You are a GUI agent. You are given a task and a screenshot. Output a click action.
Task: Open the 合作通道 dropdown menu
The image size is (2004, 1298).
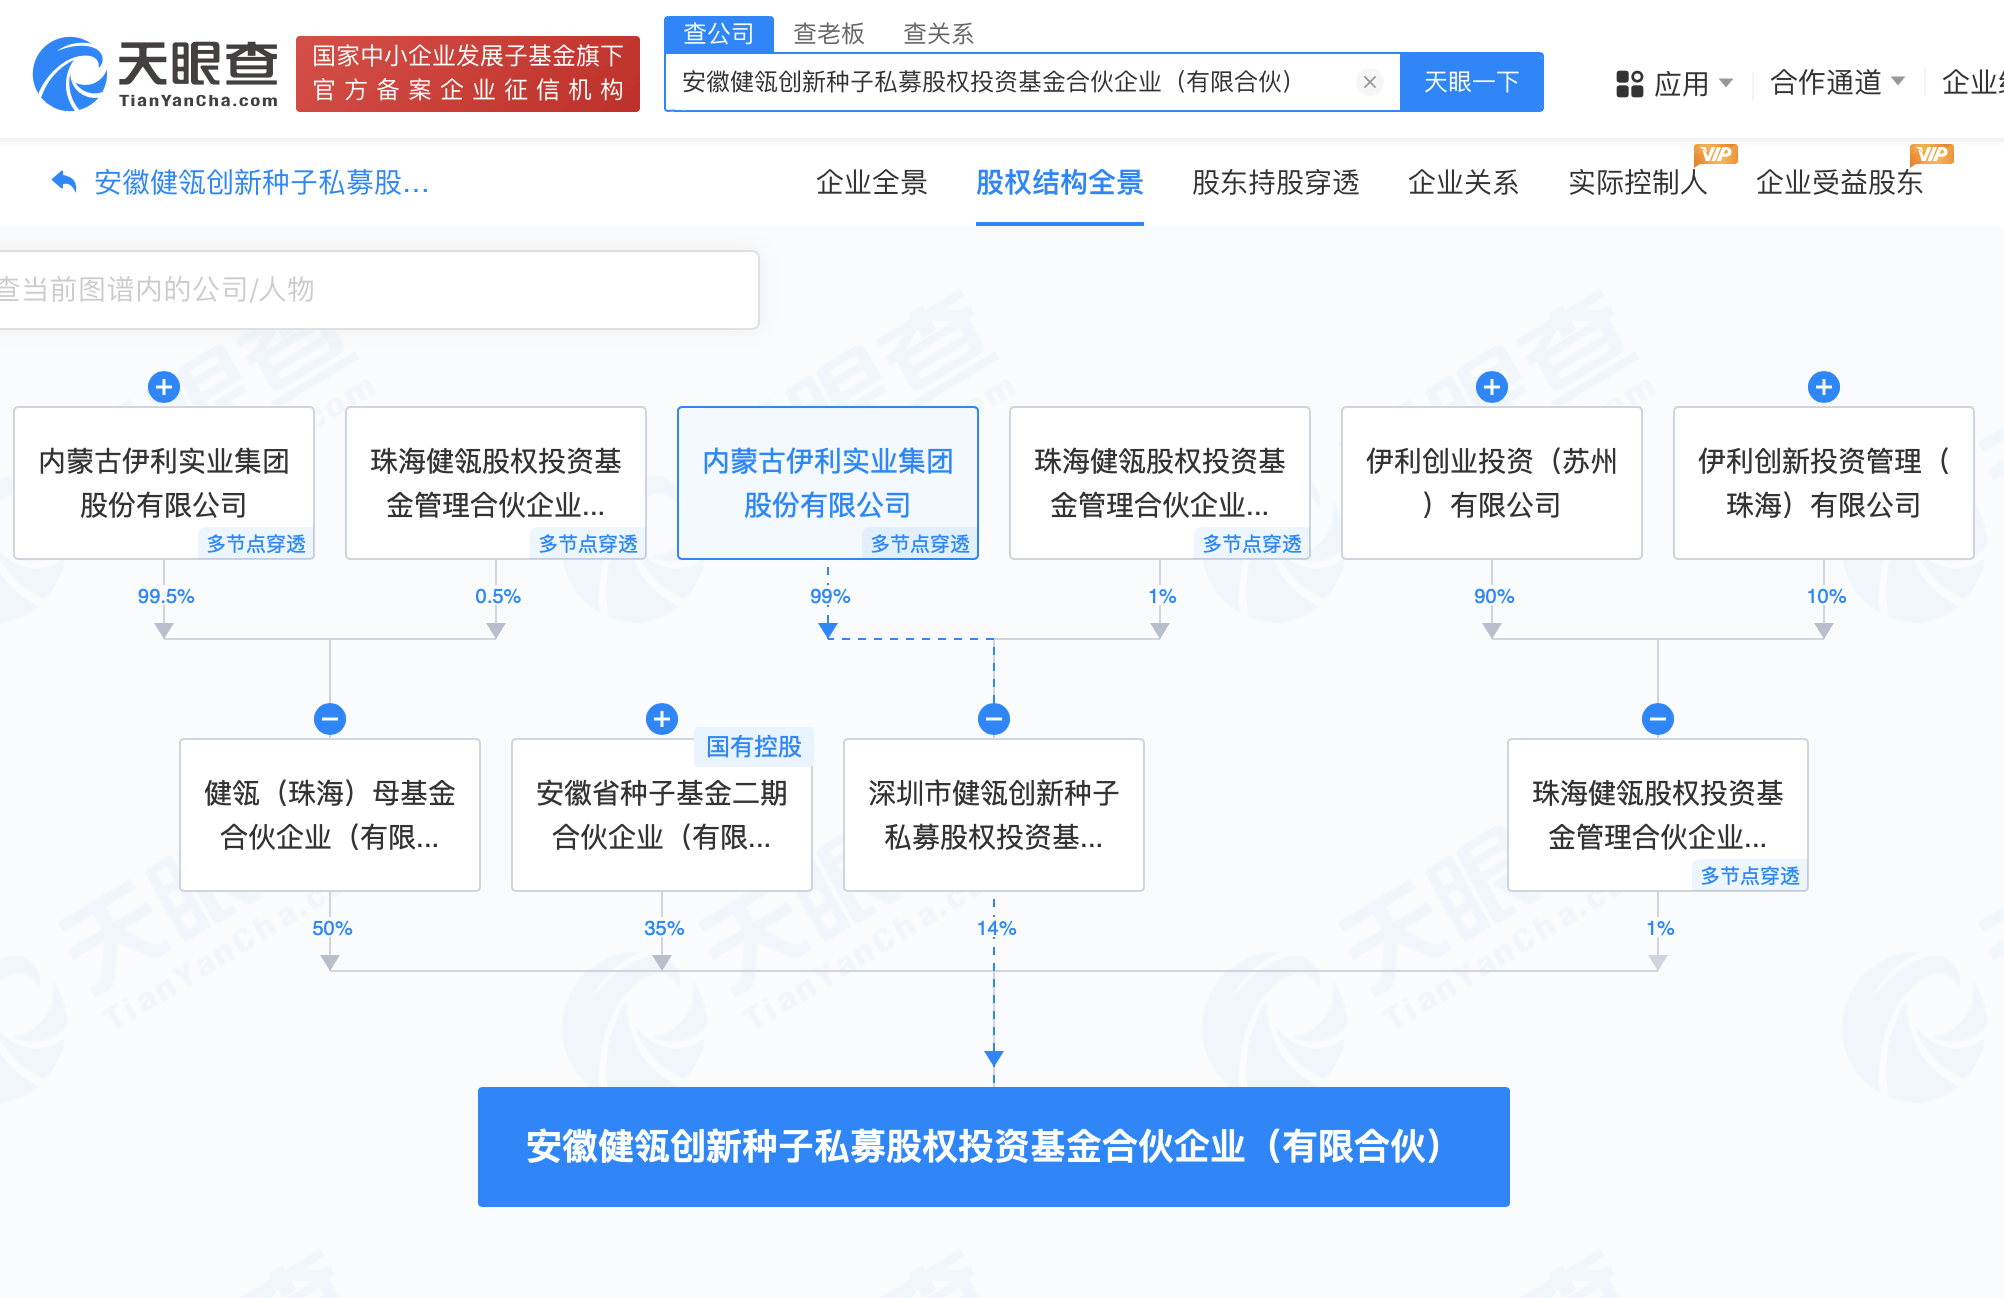[1838, 83]
